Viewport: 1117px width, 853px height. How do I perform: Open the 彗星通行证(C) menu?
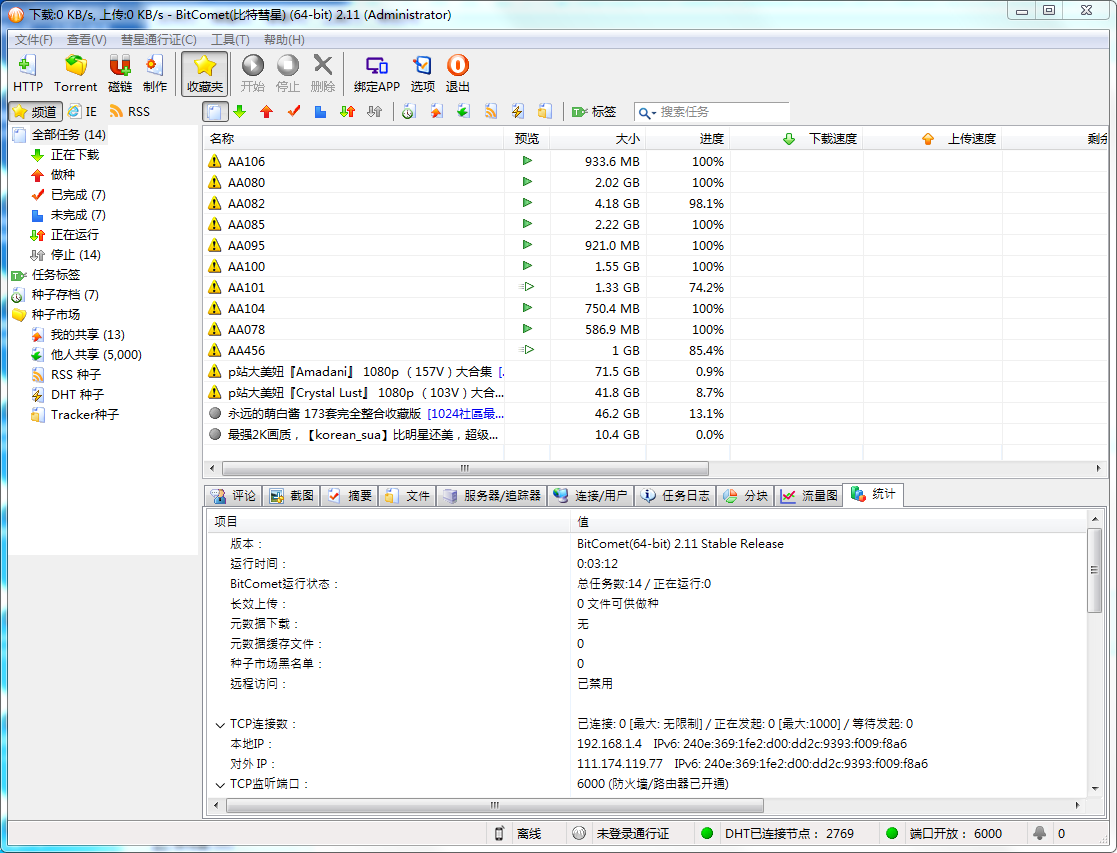[158, 40]
